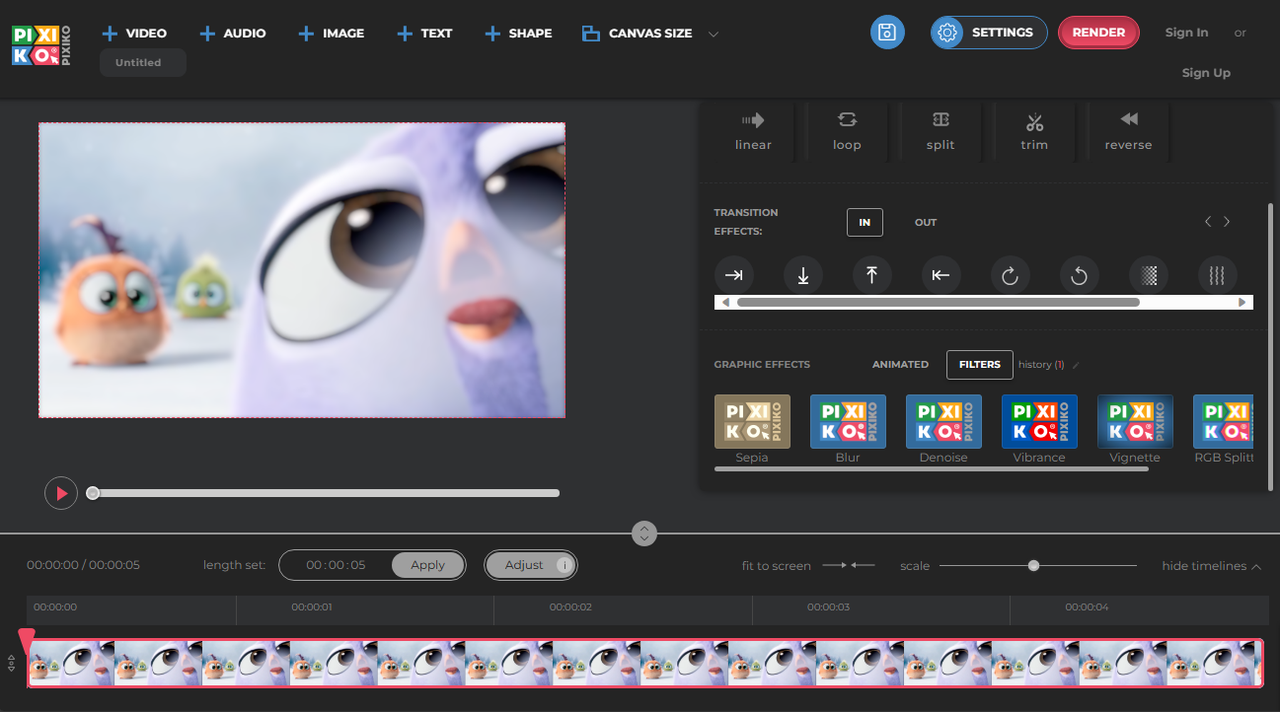
Task: Go to next transition effects page
Action: tap(1227, 222)
